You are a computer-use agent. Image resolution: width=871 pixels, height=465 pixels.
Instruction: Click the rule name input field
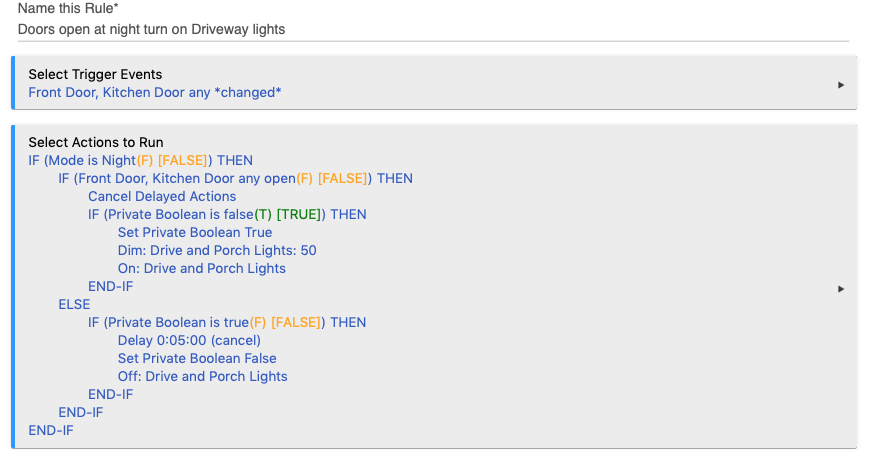pyautogui.click(x=433, y=29)
